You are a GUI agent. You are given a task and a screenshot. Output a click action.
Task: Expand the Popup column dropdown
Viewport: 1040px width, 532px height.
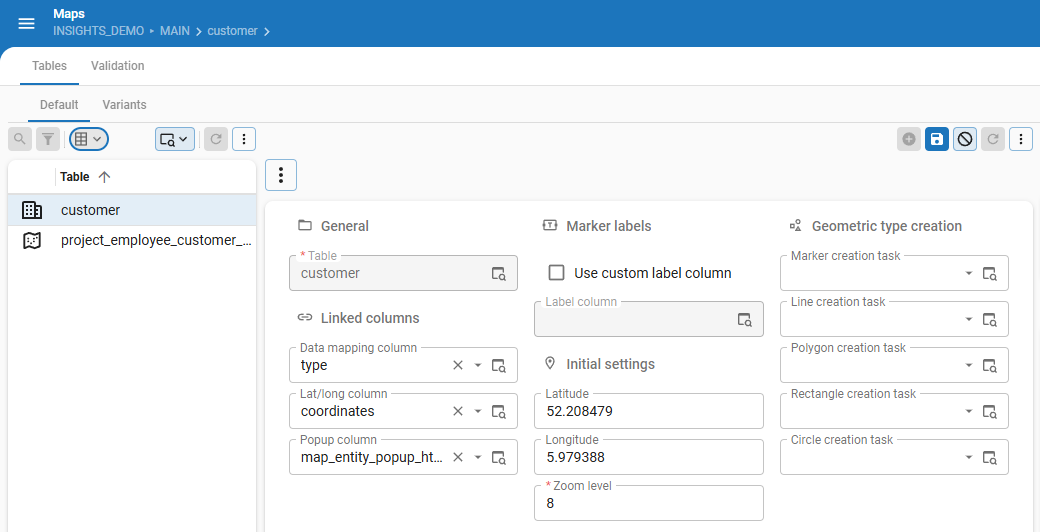[478, 457]
